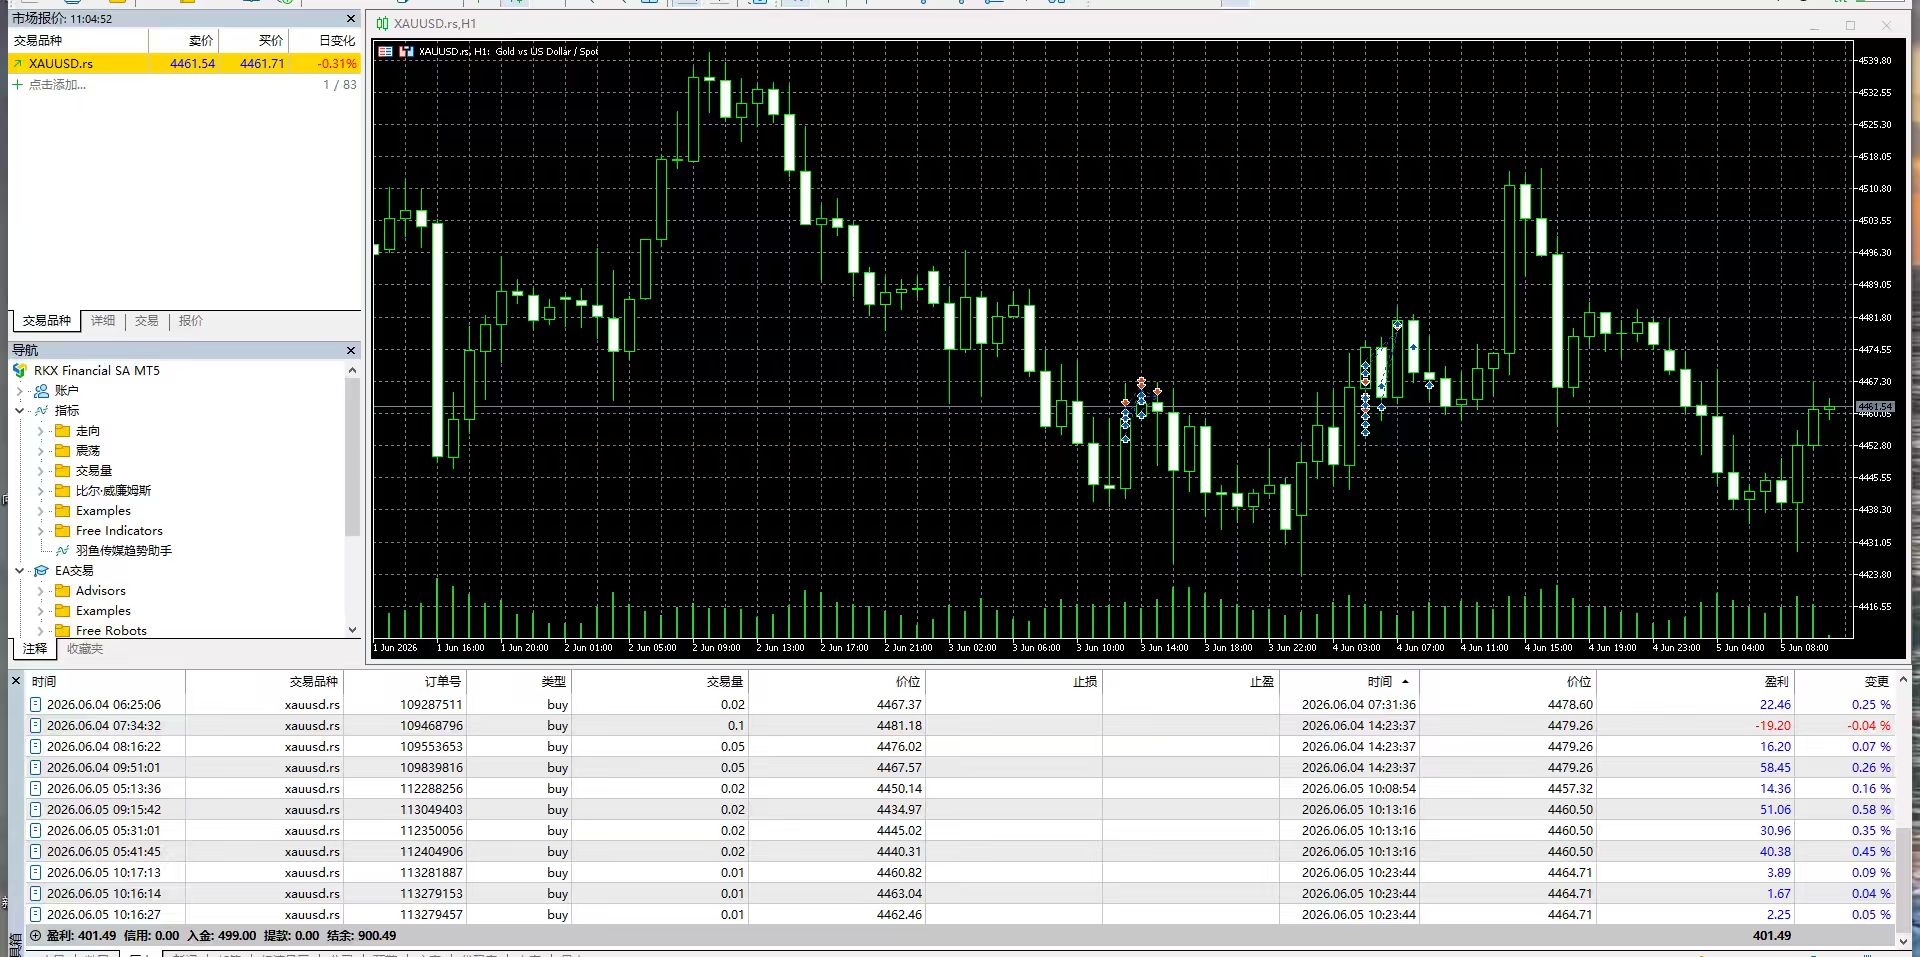
Task: Select the 羽鱼传媒趋势助手 indicator icon
Action: [62, 551]
